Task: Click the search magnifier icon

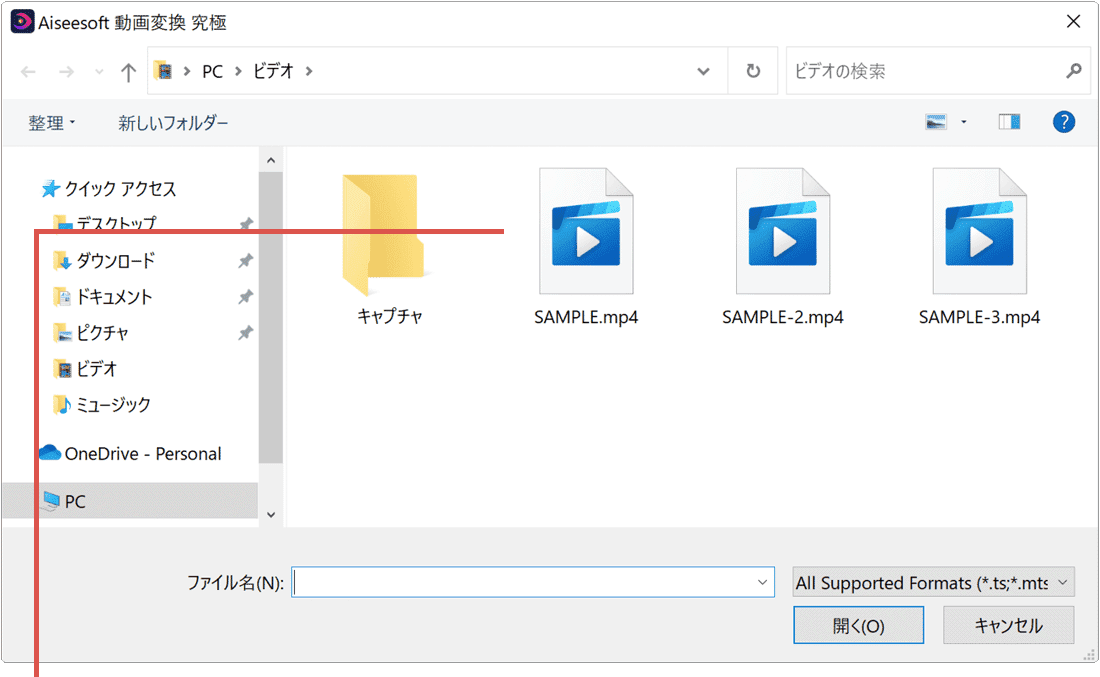Action: point(1073,72)
